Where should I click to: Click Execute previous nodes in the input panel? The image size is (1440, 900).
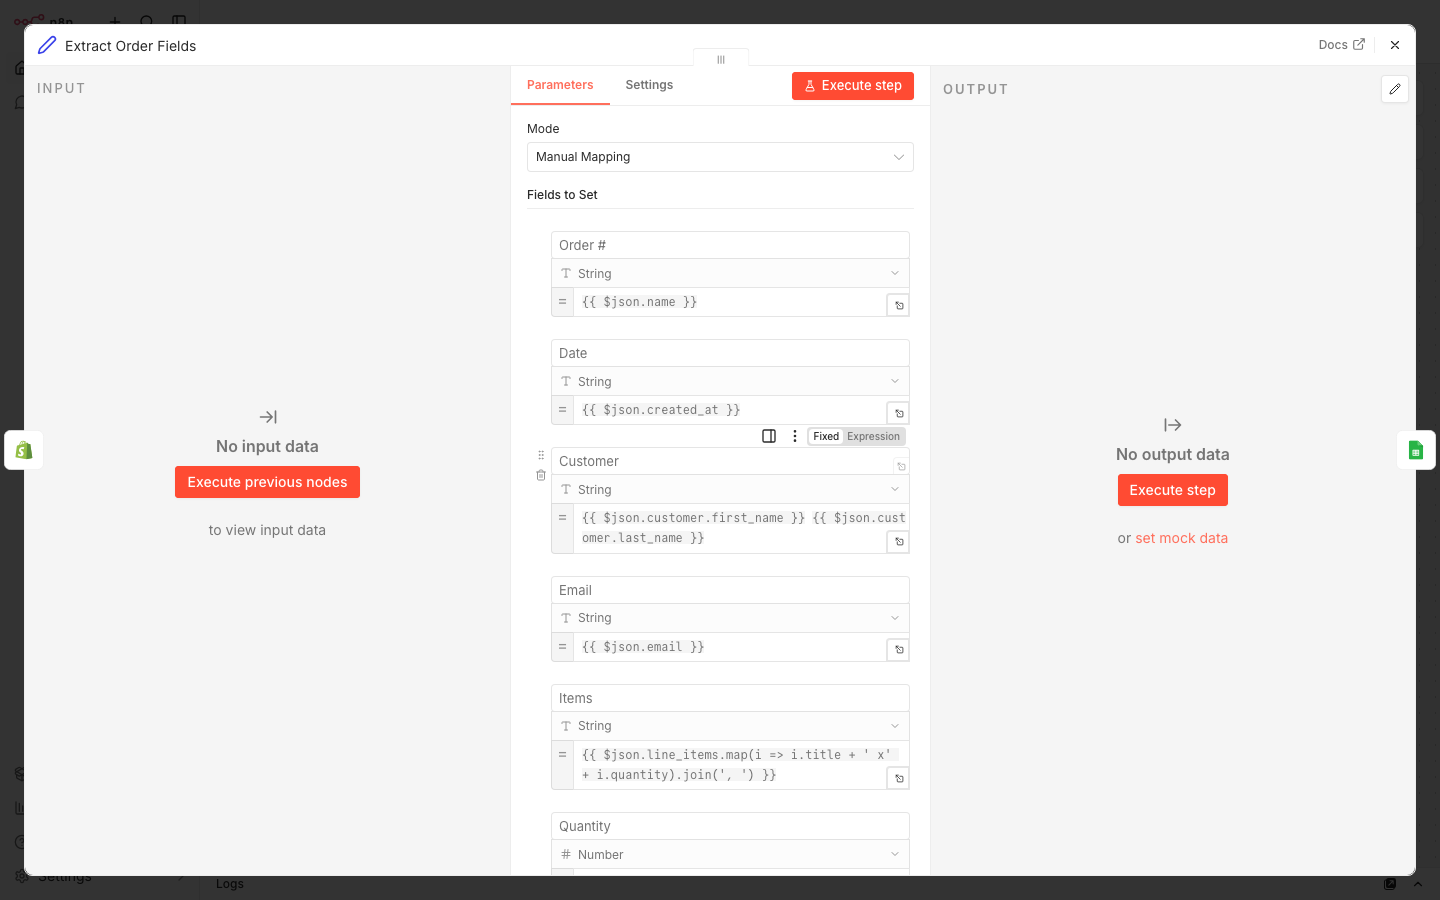pyautogui.click(x=267, y=482)
